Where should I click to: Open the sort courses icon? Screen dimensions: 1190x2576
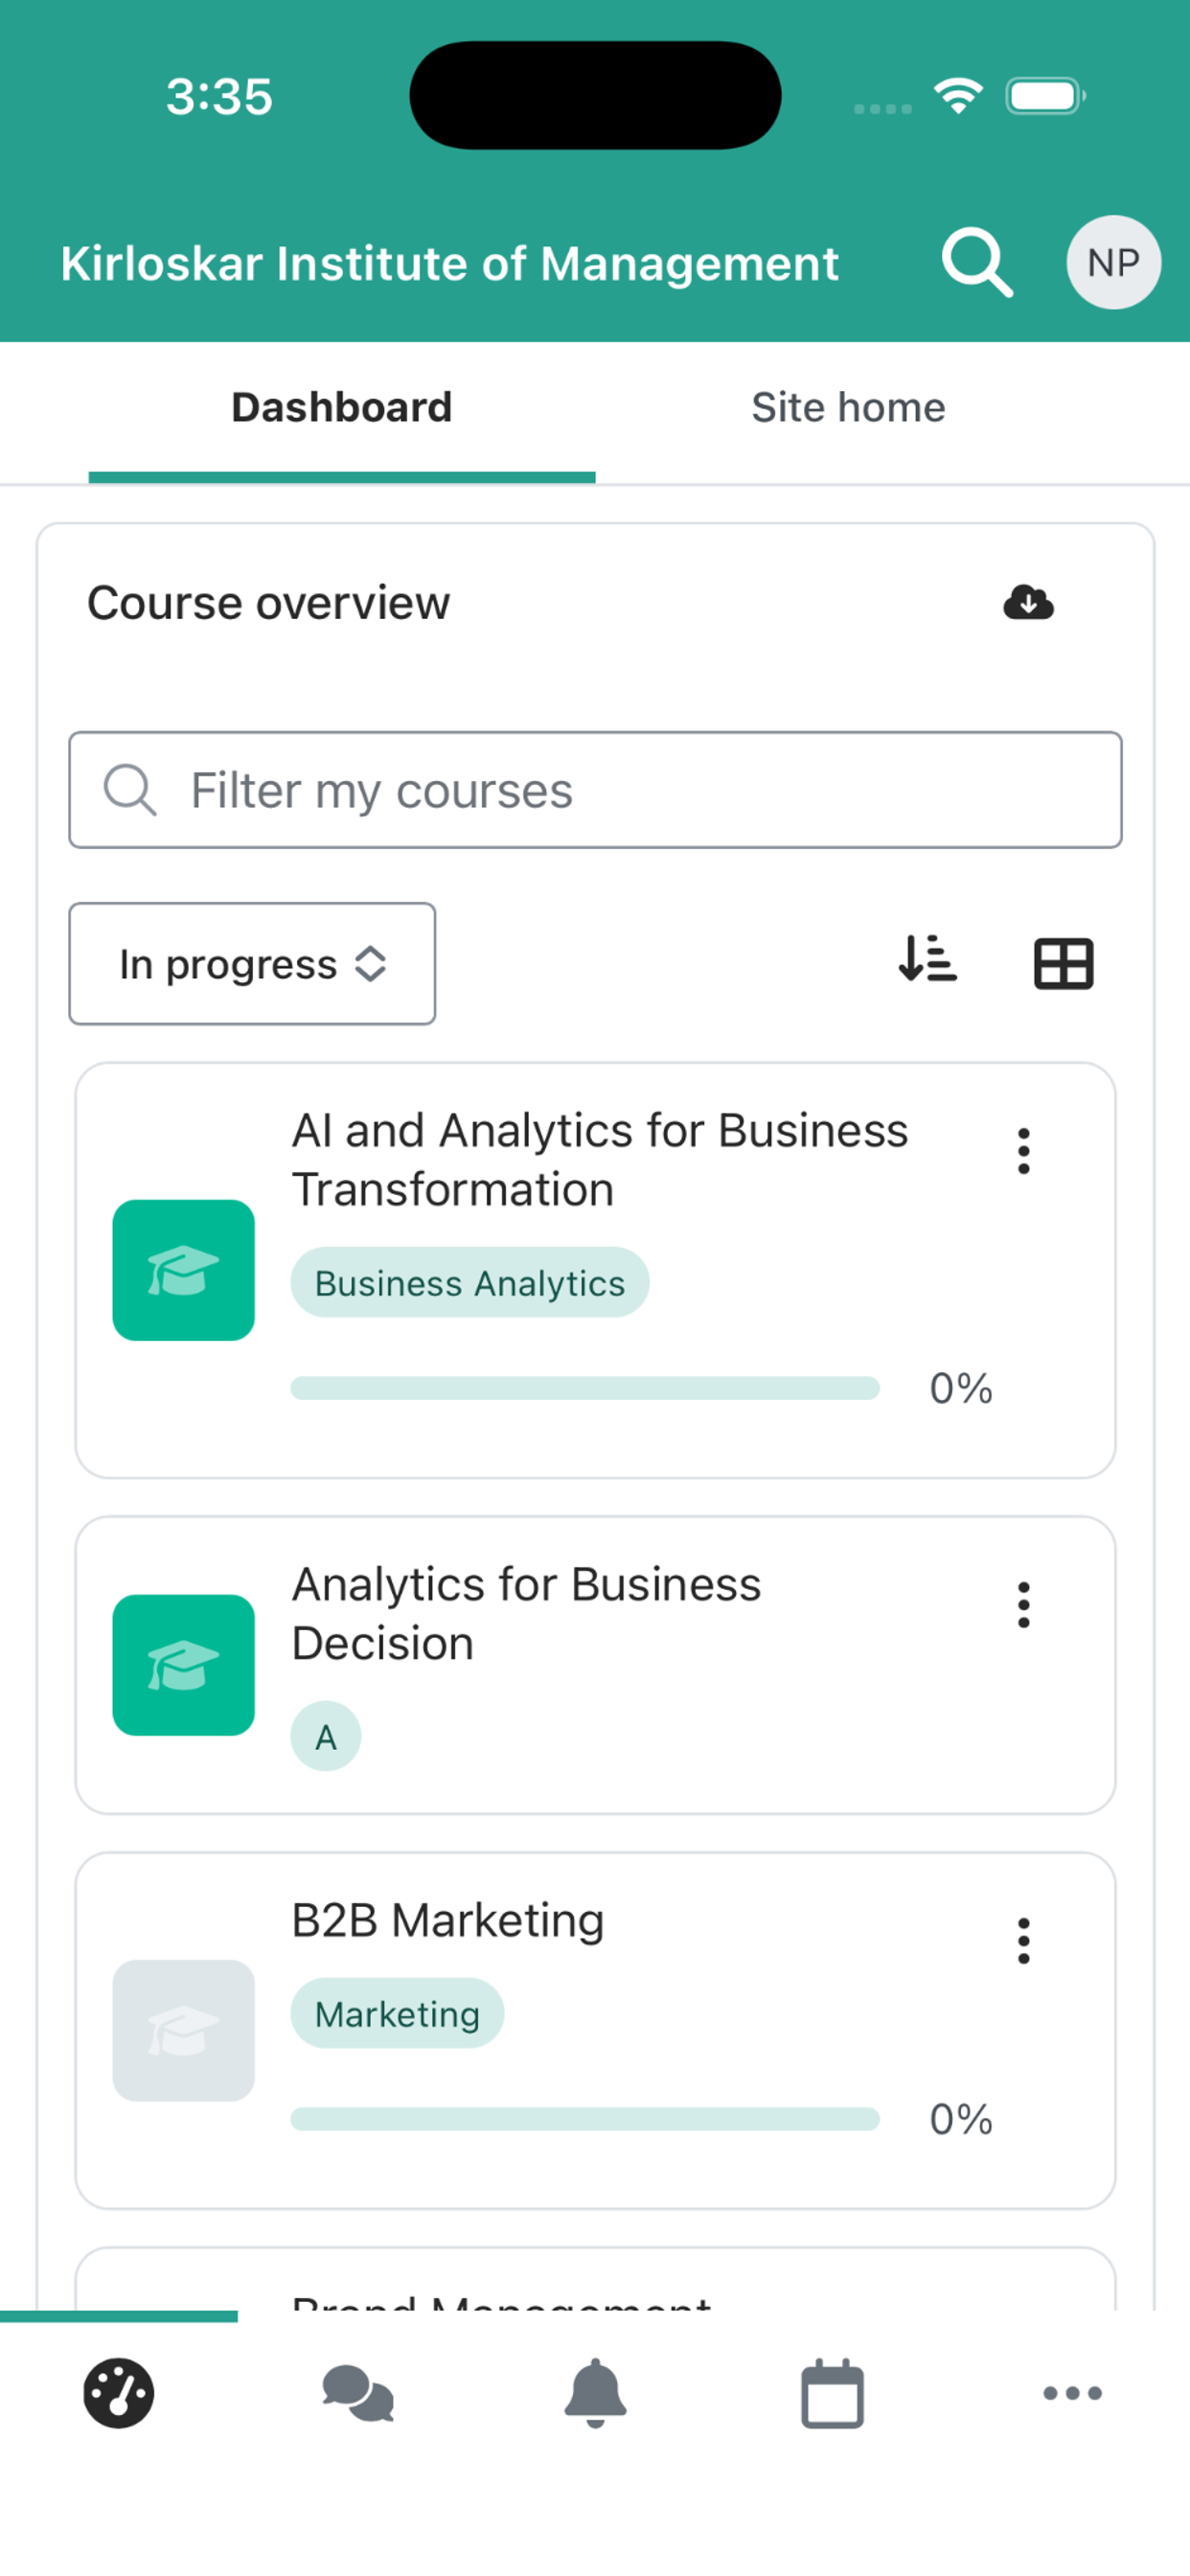(927, 960)
